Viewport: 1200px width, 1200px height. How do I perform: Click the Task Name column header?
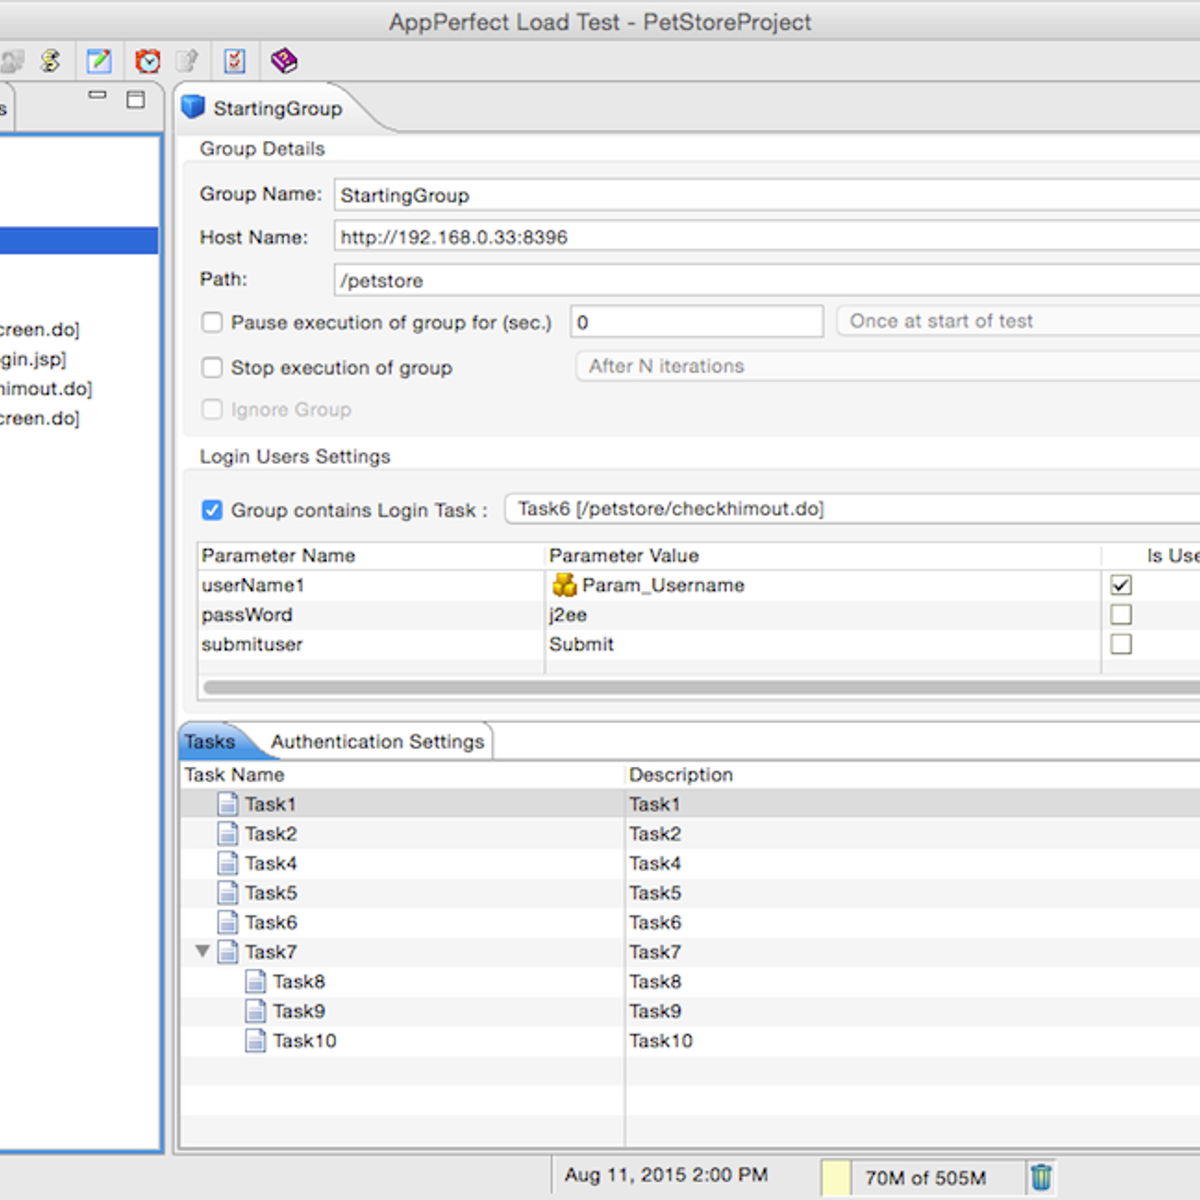pyautogui.click(x=402, y=775)
